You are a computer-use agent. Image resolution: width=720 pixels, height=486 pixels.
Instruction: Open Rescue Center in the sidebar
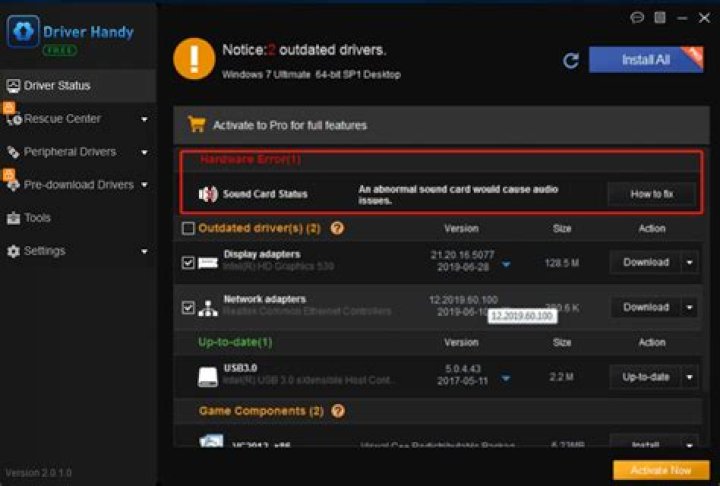(78, 119)
